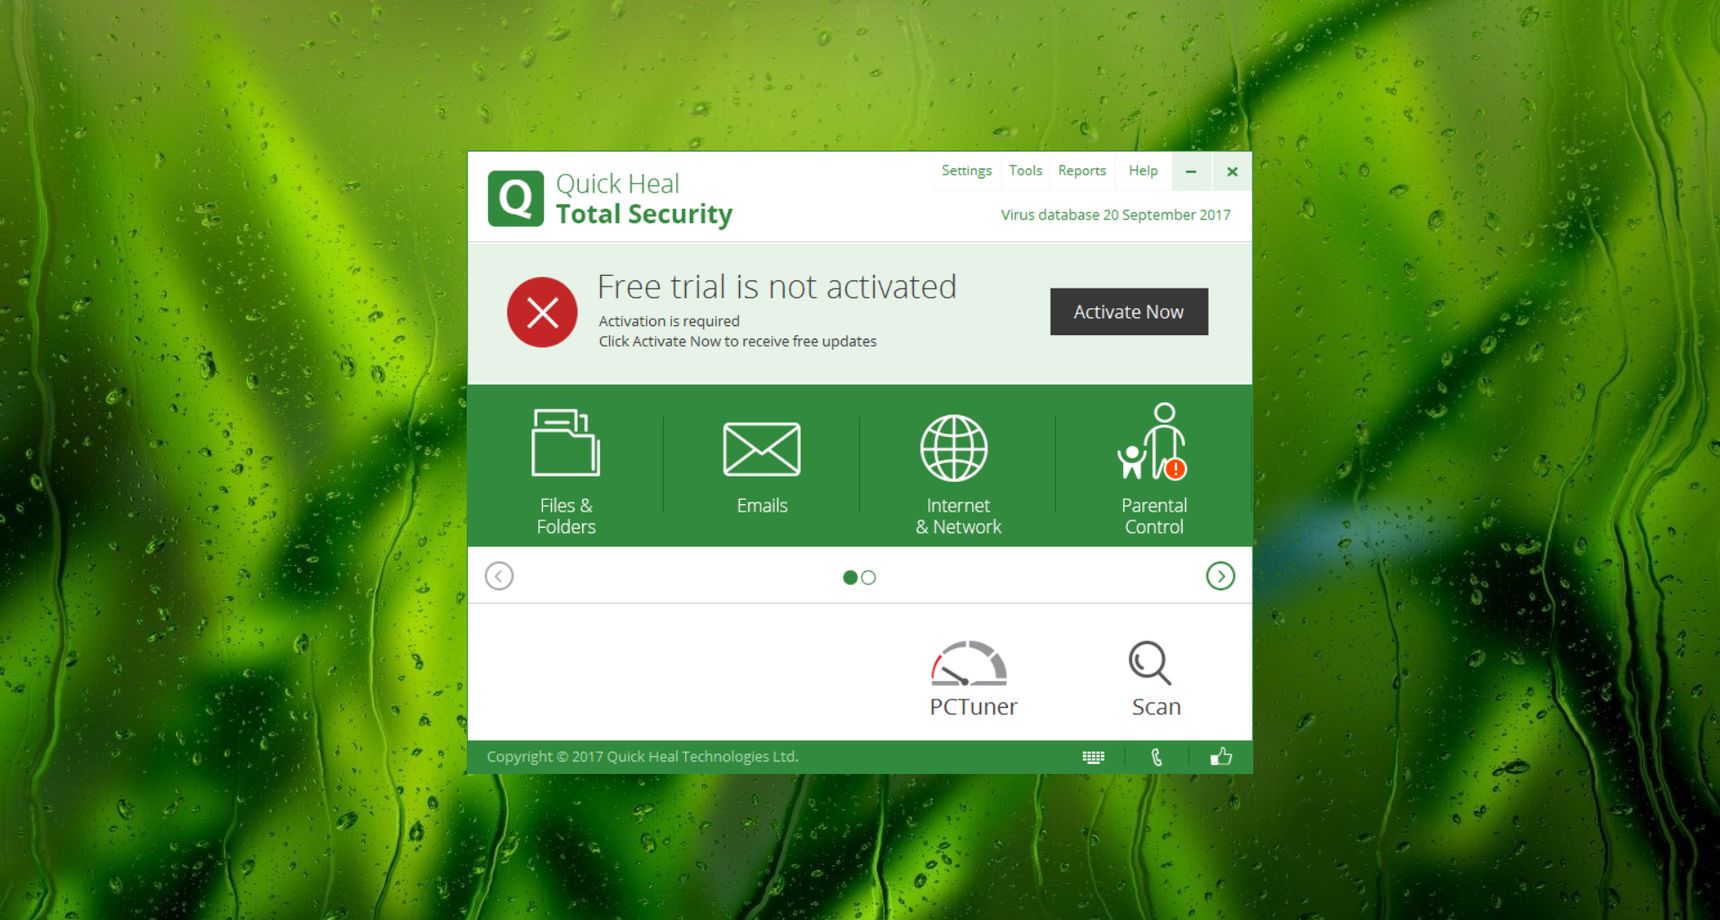Click the thumbs-up like icon
This screenshot has height=920, width=1720.
(x=1221, y=756)
